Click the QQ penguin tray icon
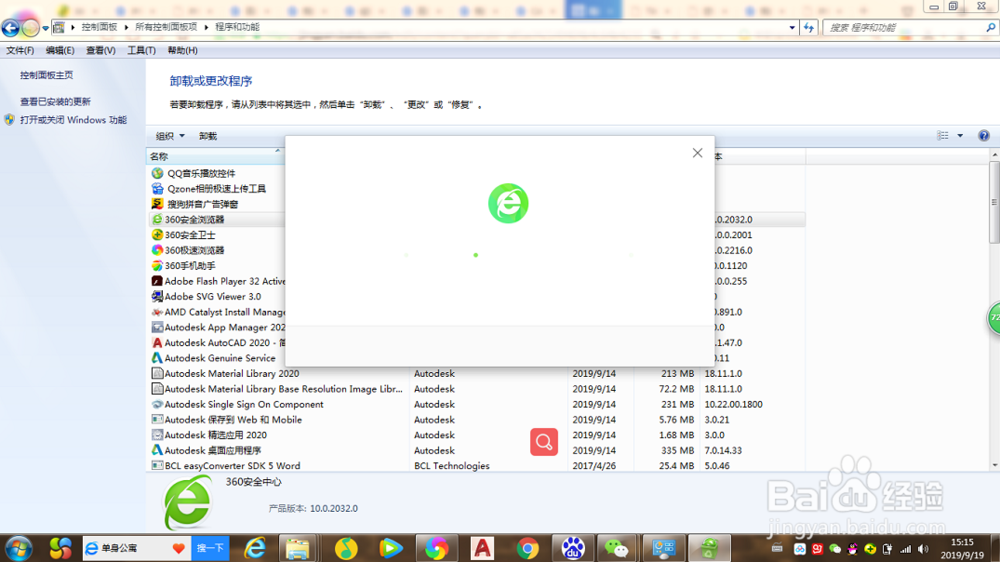 click(852, 549)
